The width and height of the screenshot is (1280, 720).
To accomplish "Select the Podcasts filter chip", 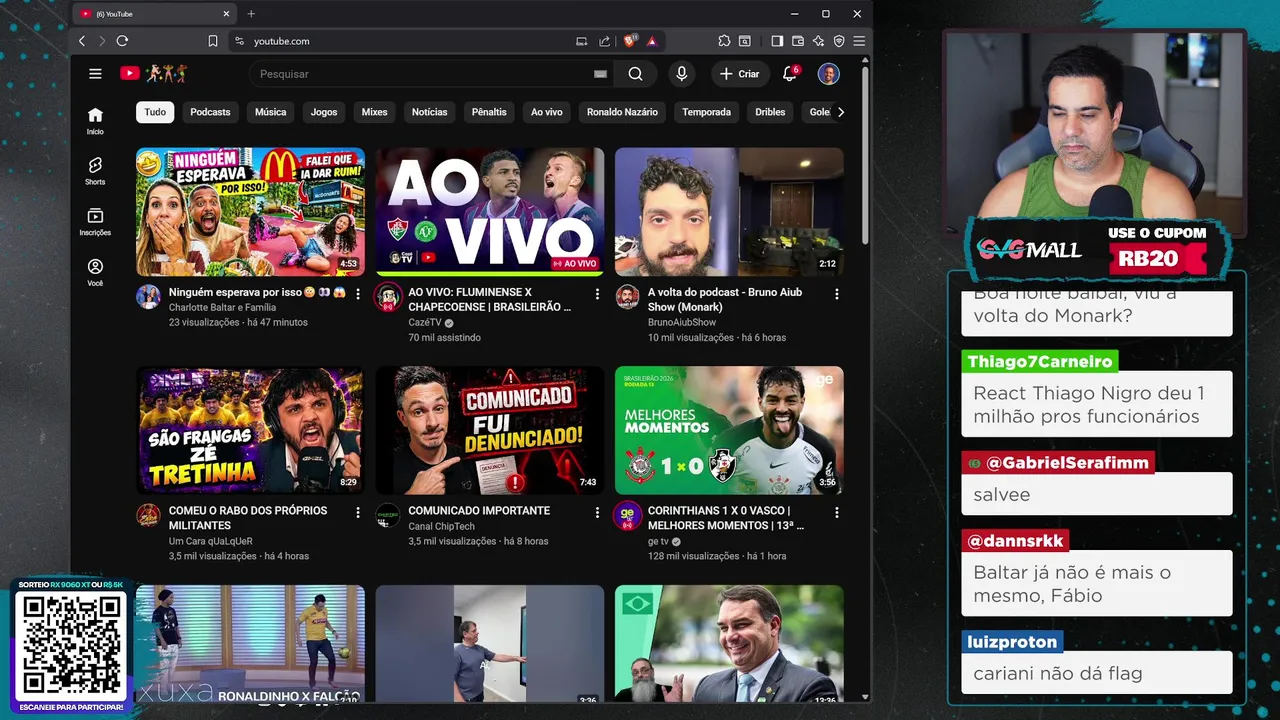I will 210,112.
